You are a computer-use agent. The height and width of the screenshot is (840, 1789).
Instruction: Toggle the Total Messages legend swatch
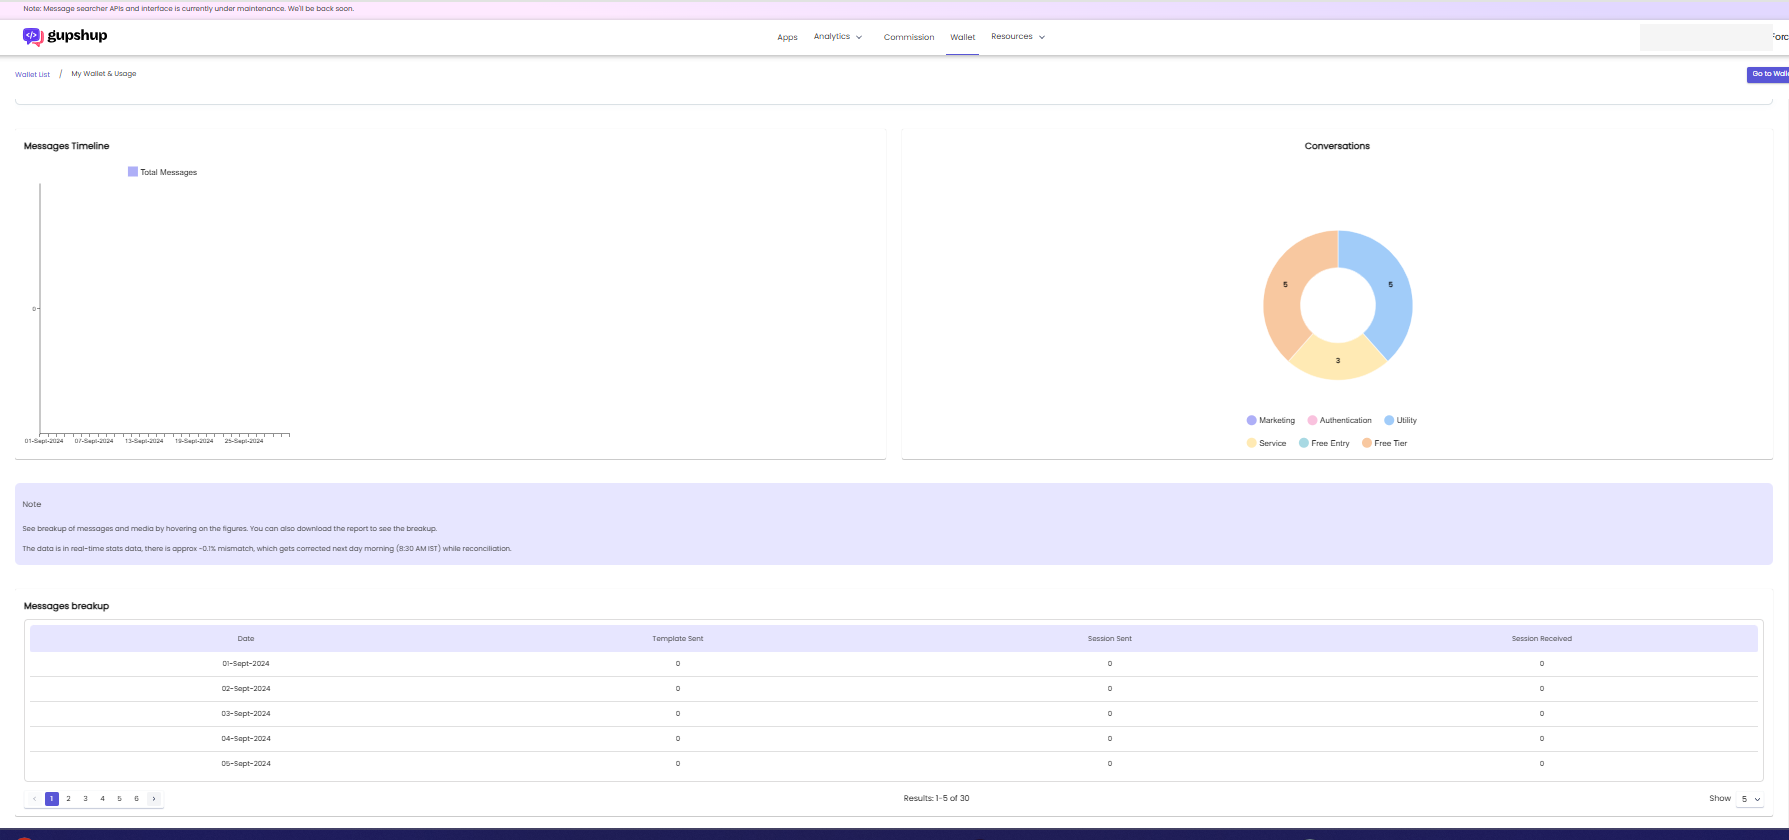coord(133,172)
